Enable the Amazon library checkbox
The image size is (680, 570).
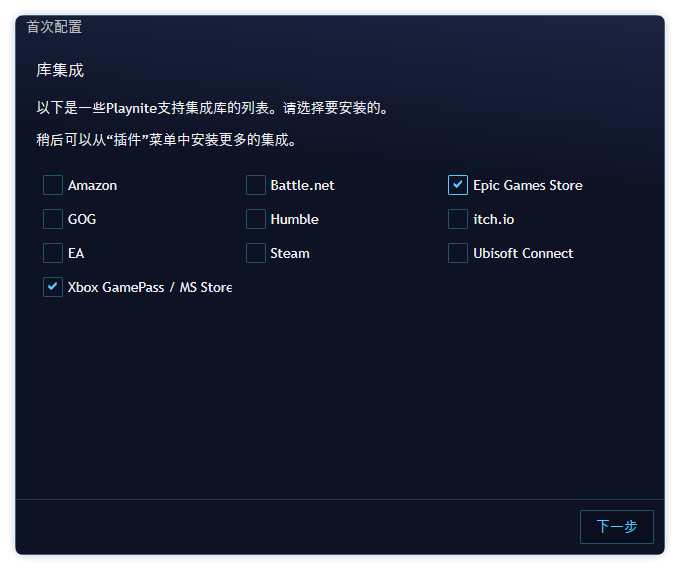52,185
